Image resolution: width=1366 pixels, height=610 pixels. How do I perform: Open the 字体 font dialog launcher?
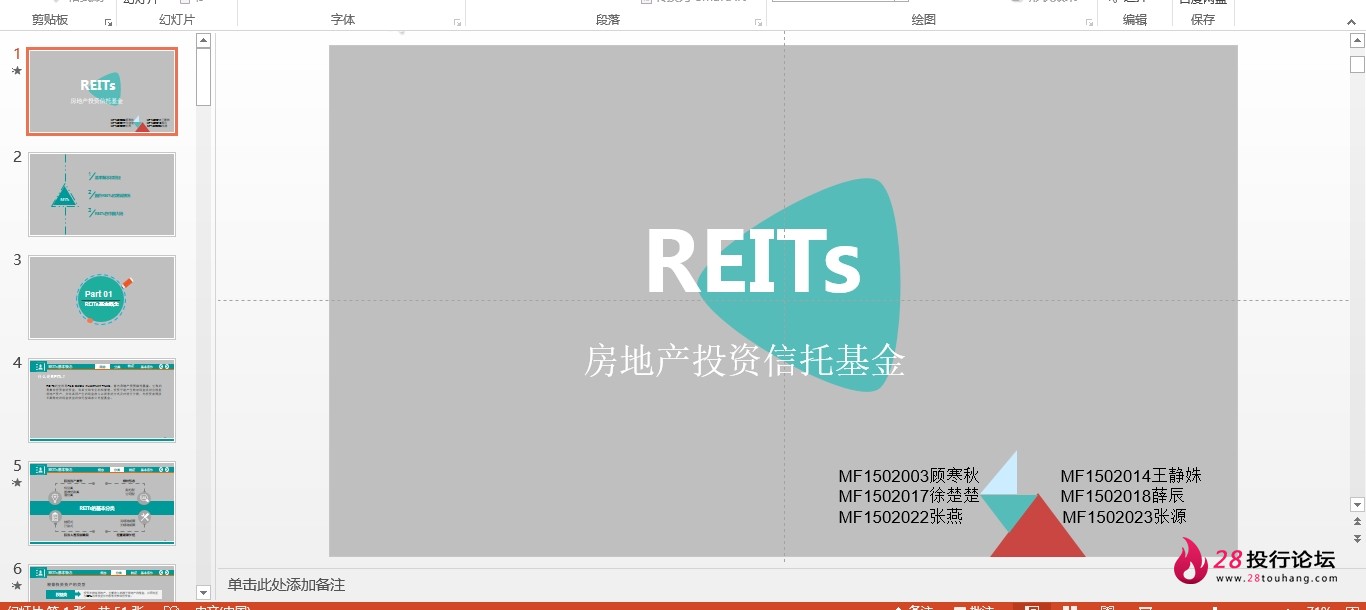tap(457, 22)
